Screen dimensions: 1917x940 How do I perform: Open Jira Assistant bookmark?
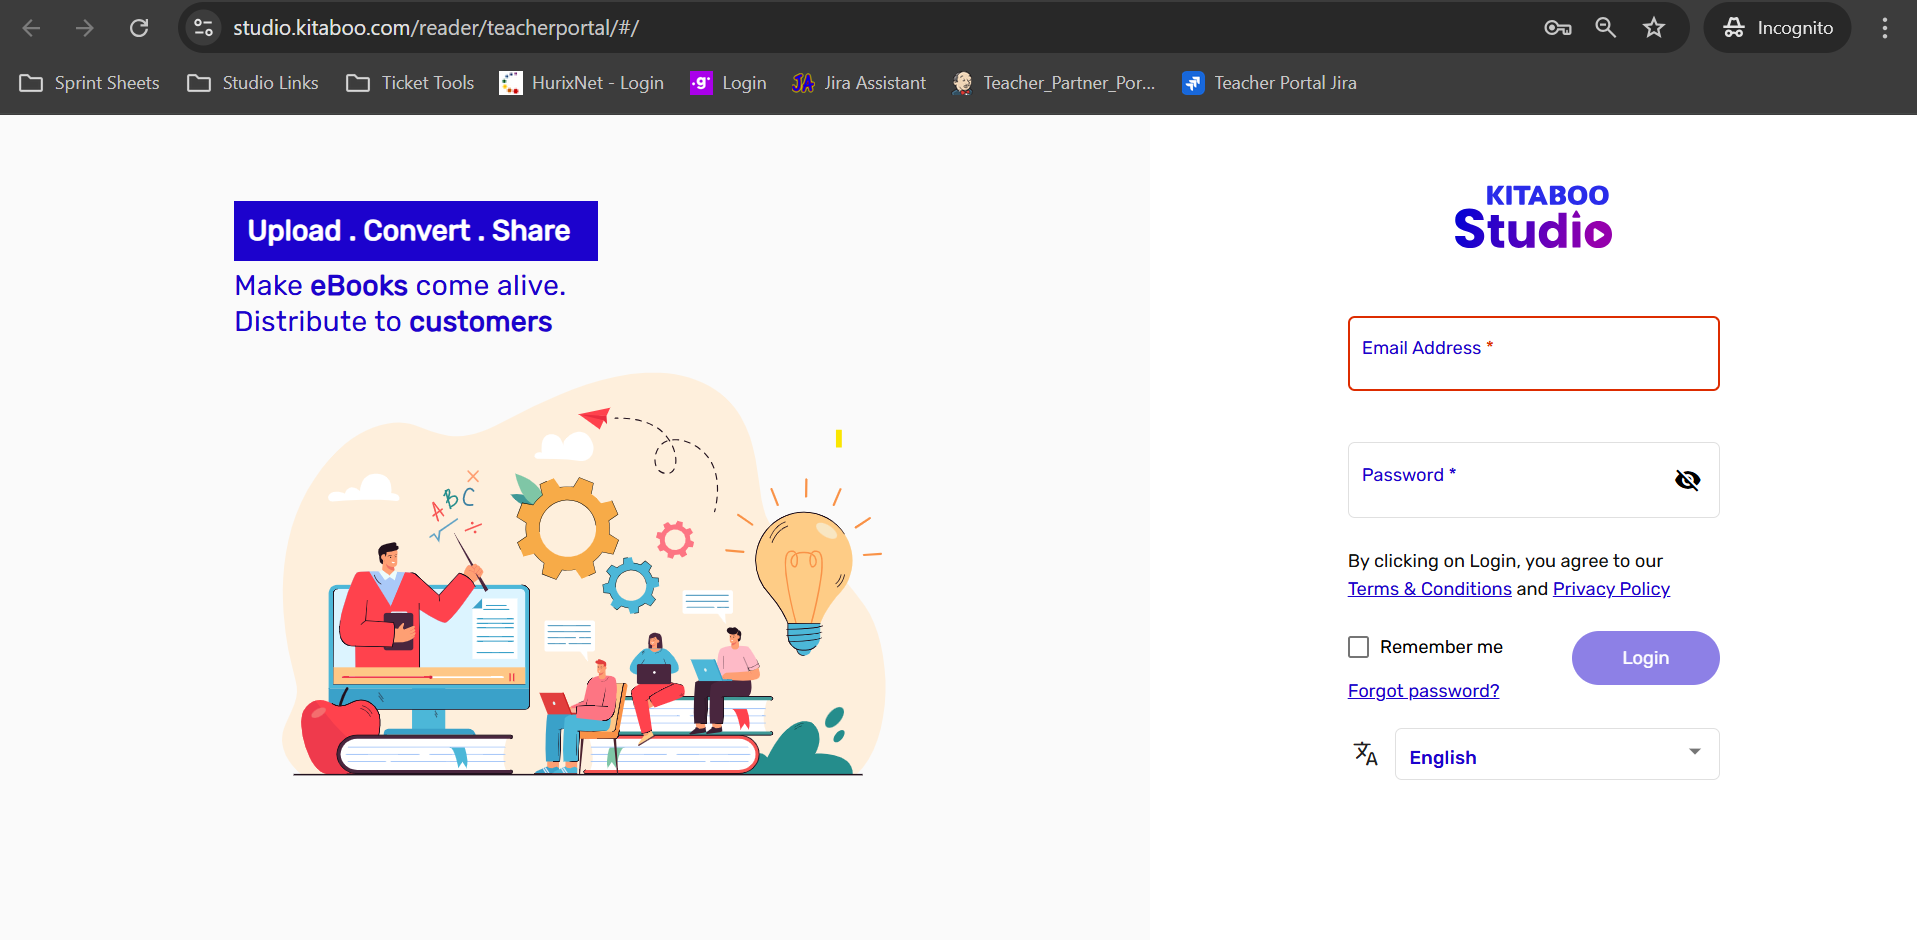(859, 83)
